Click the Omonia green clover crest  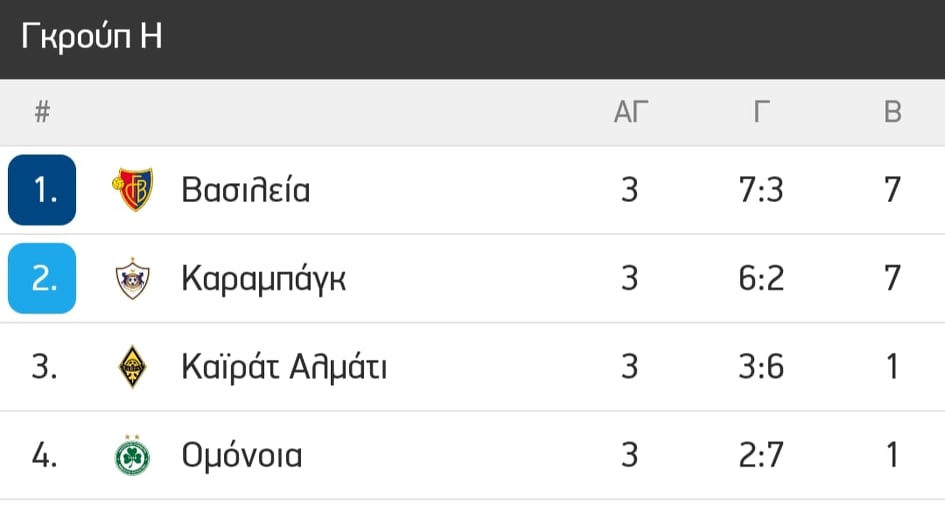[133, 455]
